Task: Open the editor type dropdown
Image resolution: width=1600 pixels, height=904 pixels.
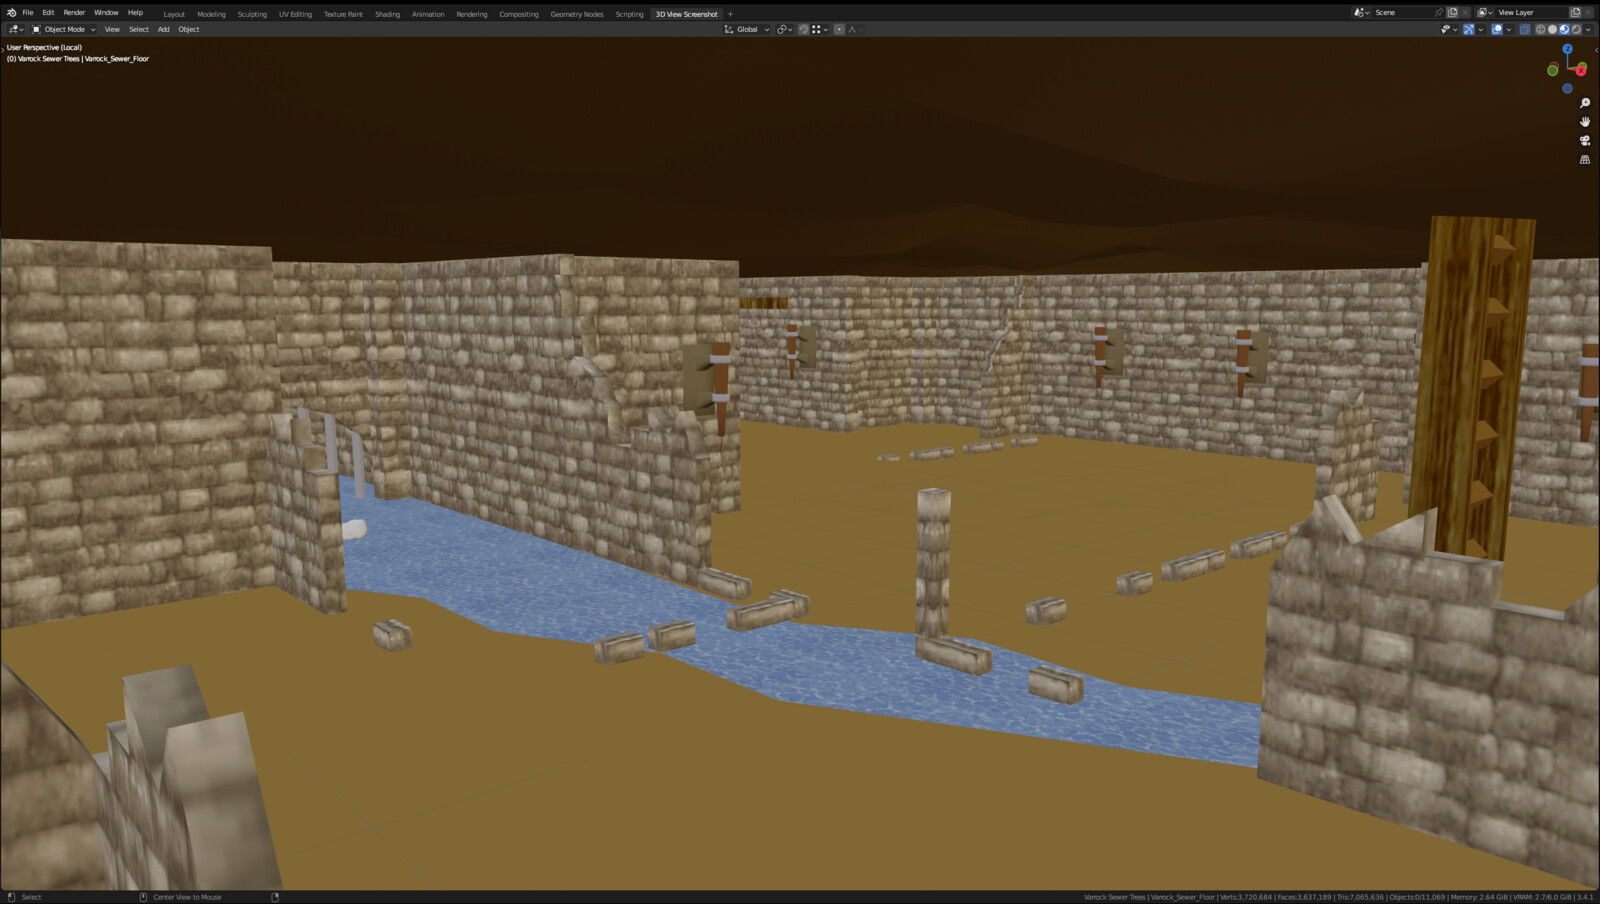Action: point(15,29)
